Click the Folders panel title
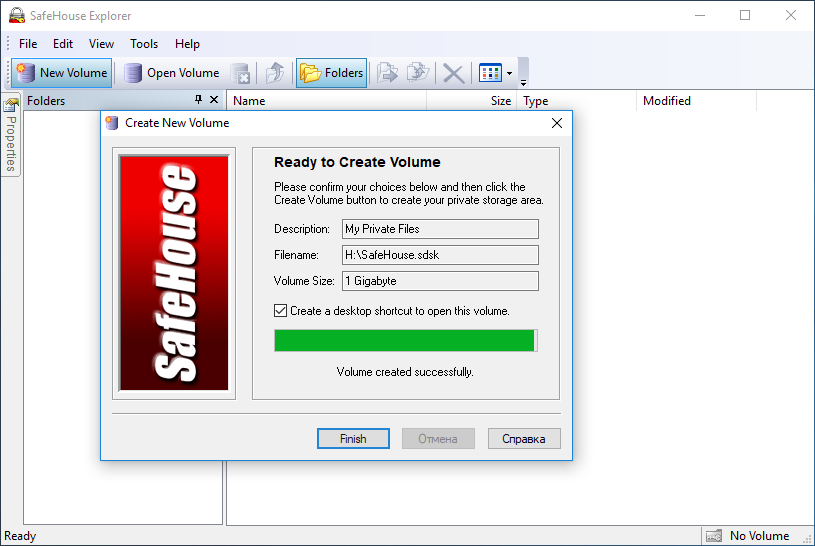The image size is (815, 546). (46, 101)
